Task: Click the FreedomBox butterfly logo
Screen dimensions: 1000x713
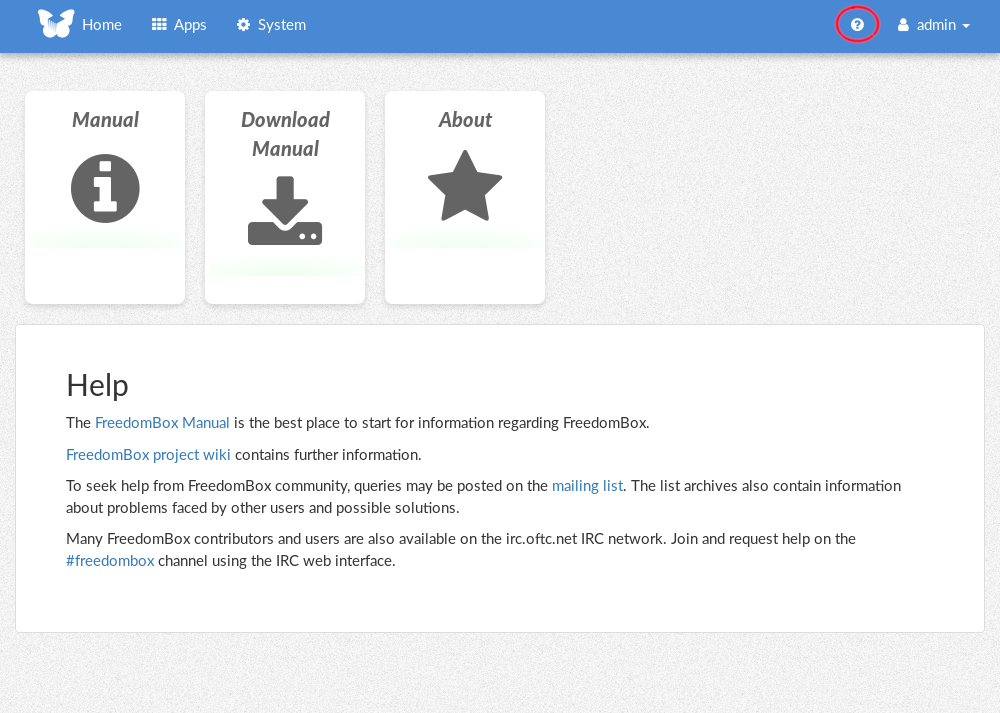Action: [56, 24]
